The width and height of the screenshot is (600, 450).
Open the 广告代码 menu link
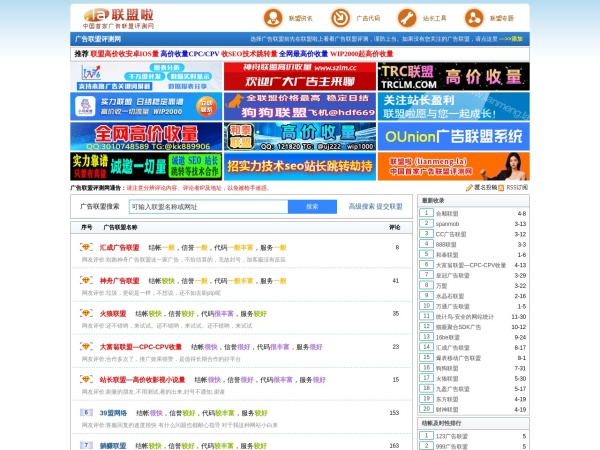click(x=368, y=18)
